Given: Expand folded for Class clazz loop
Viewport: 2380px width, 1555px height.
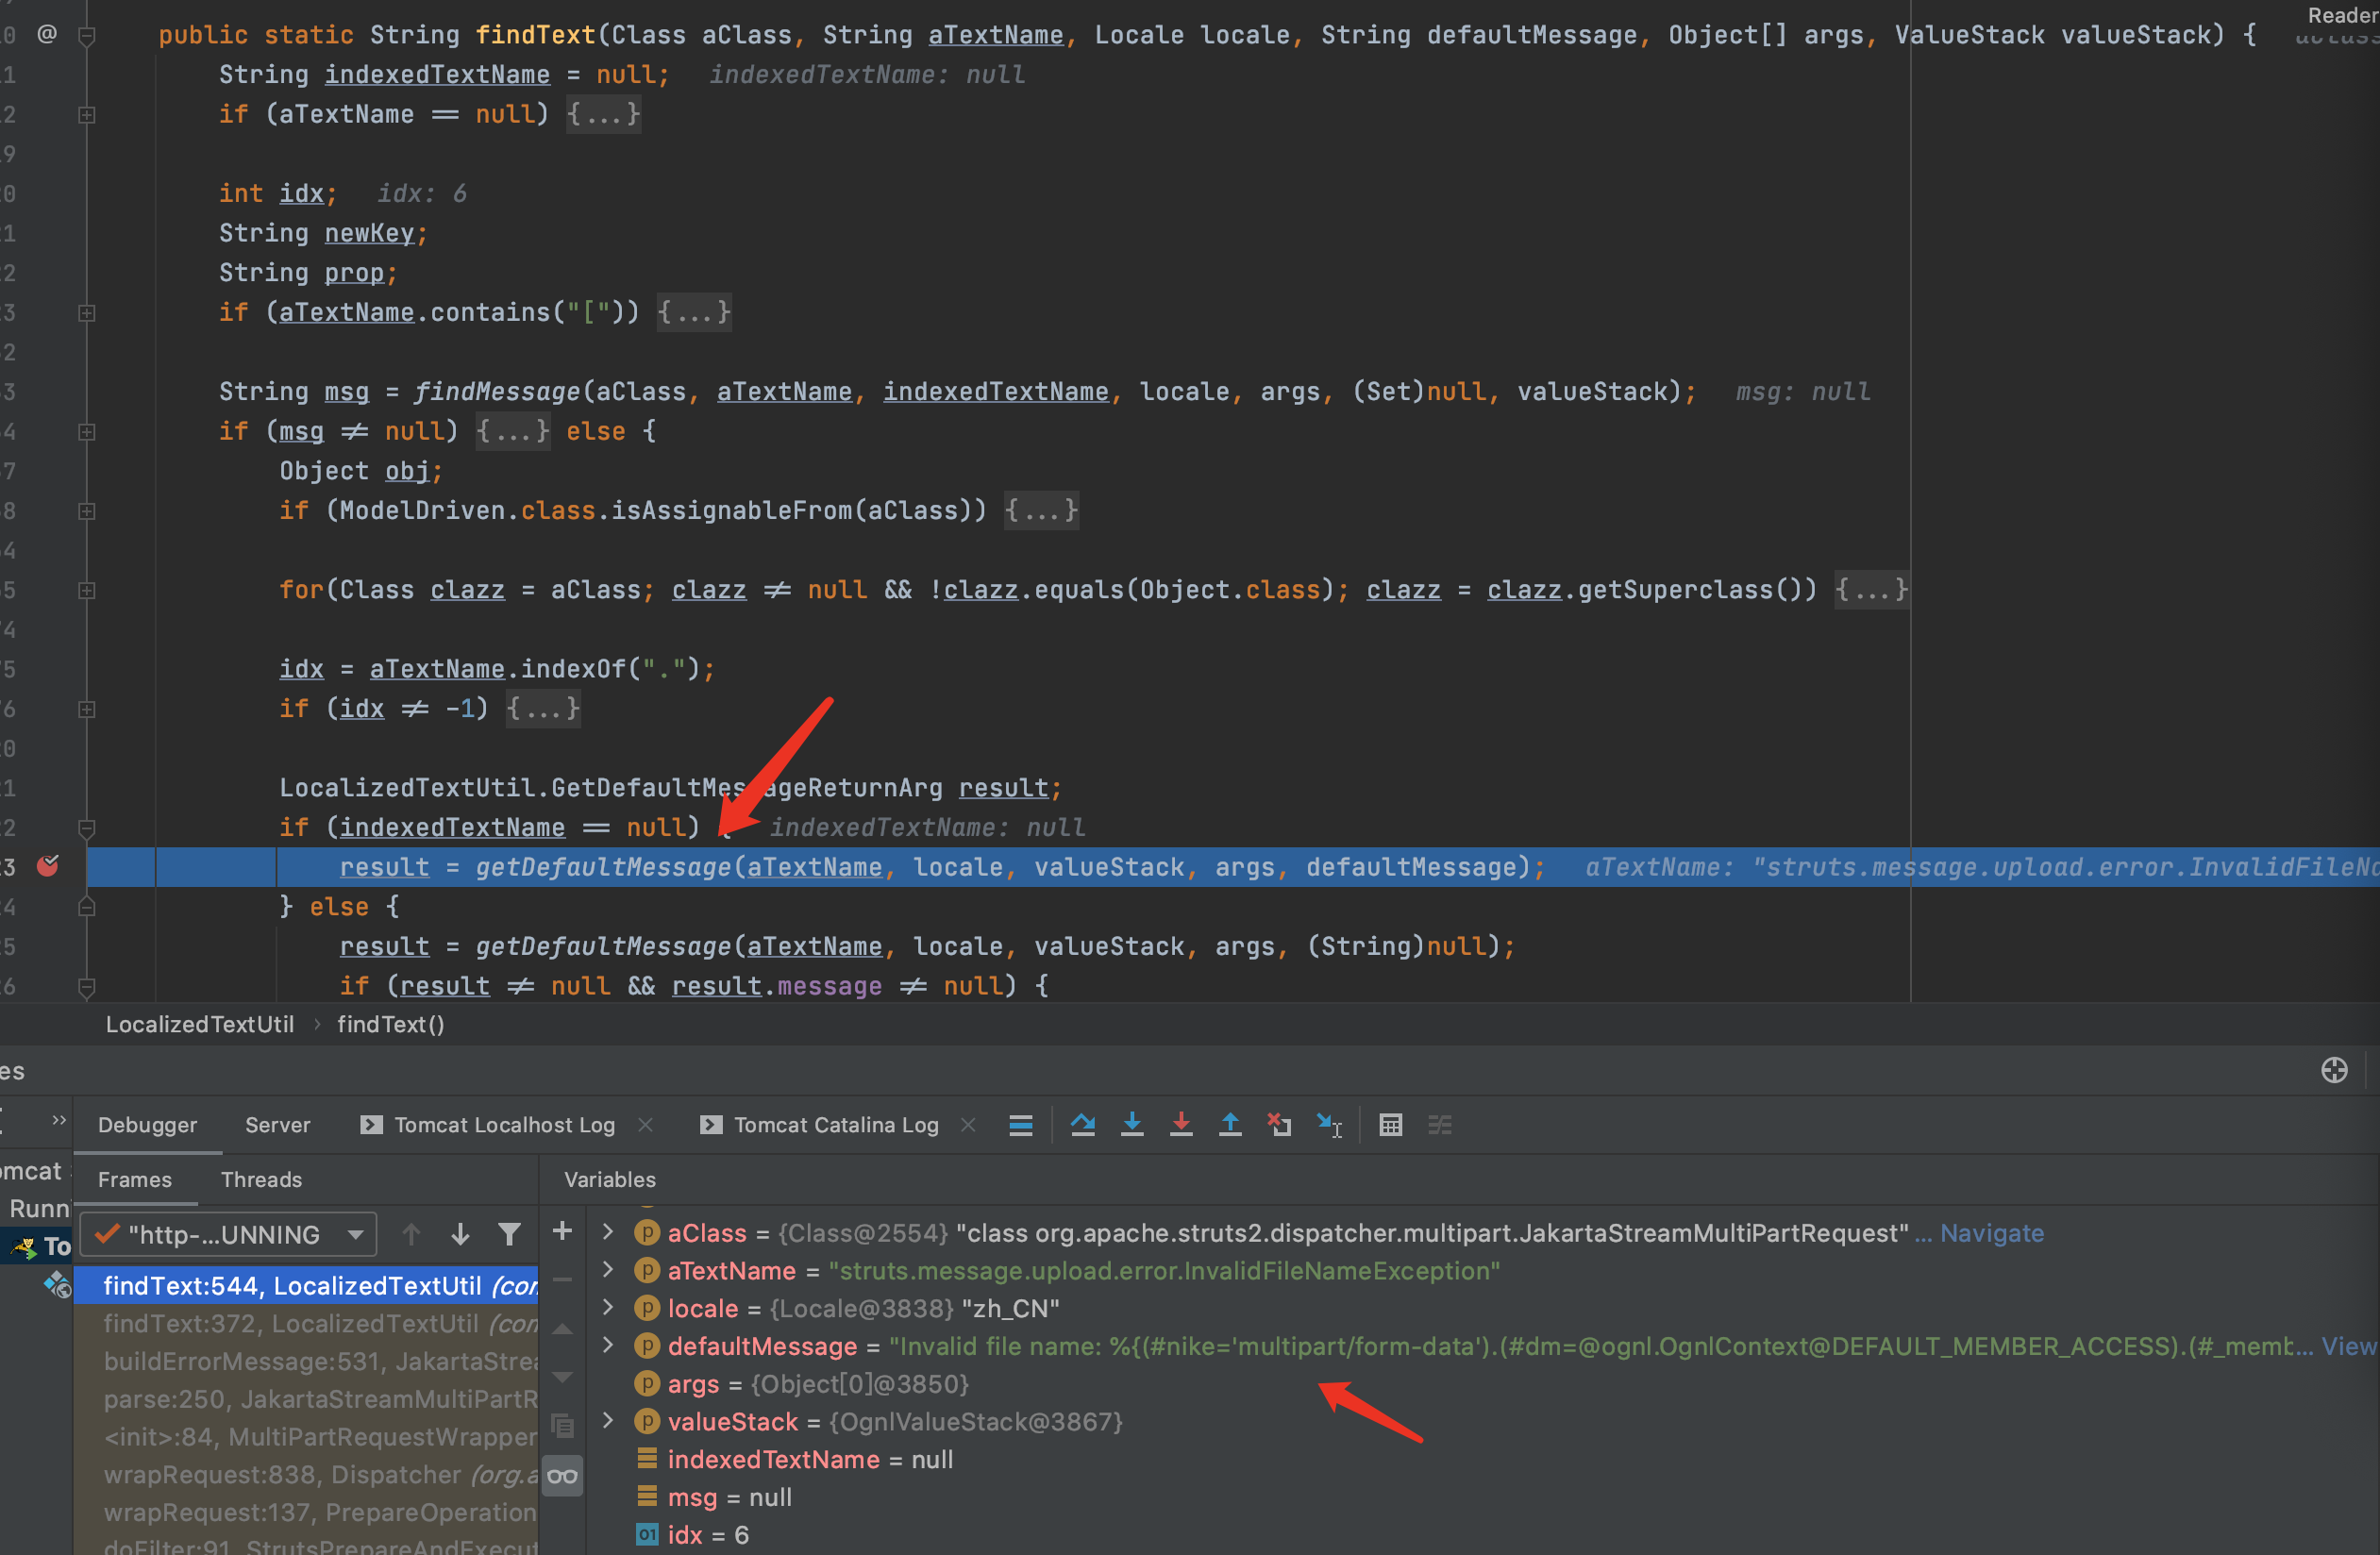Looking at the screenshot, I should (x=1871, y=590).
